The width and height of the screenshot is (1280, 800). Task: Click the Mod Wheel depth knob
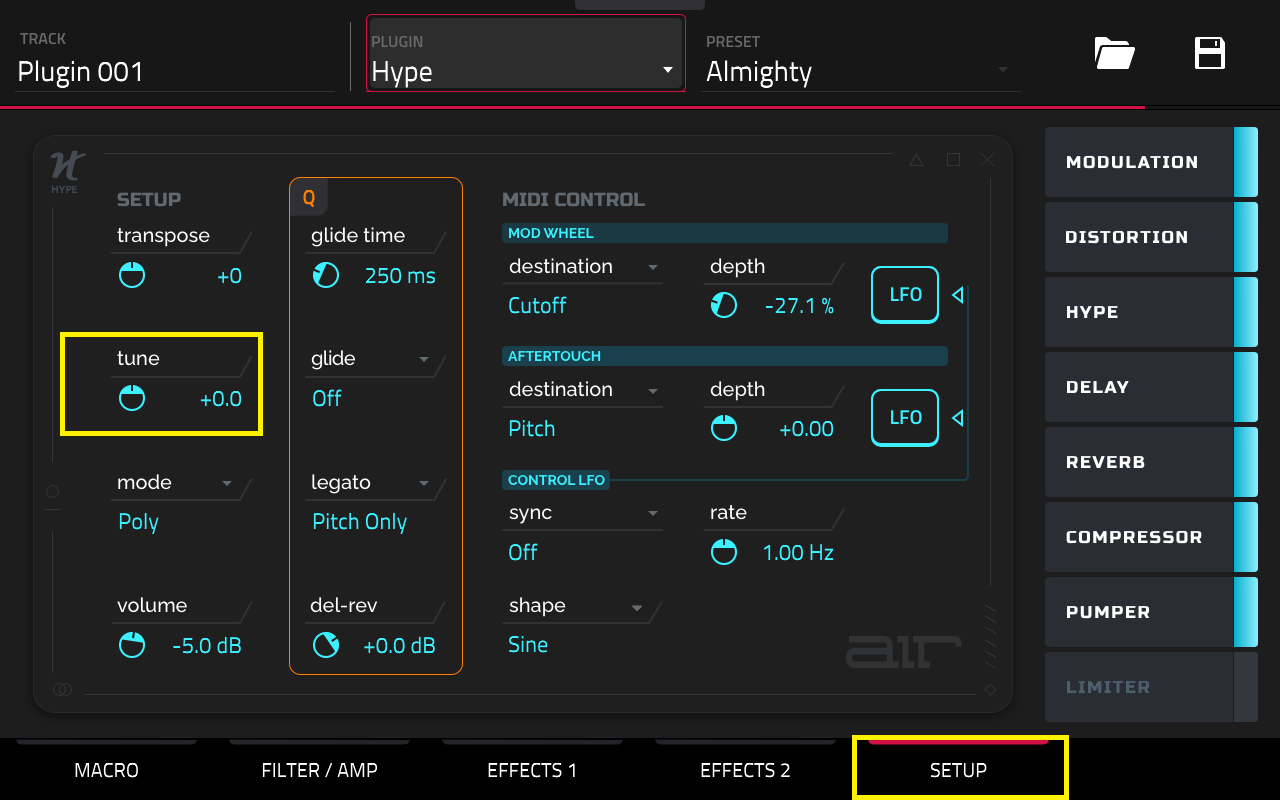coord(724,306)
